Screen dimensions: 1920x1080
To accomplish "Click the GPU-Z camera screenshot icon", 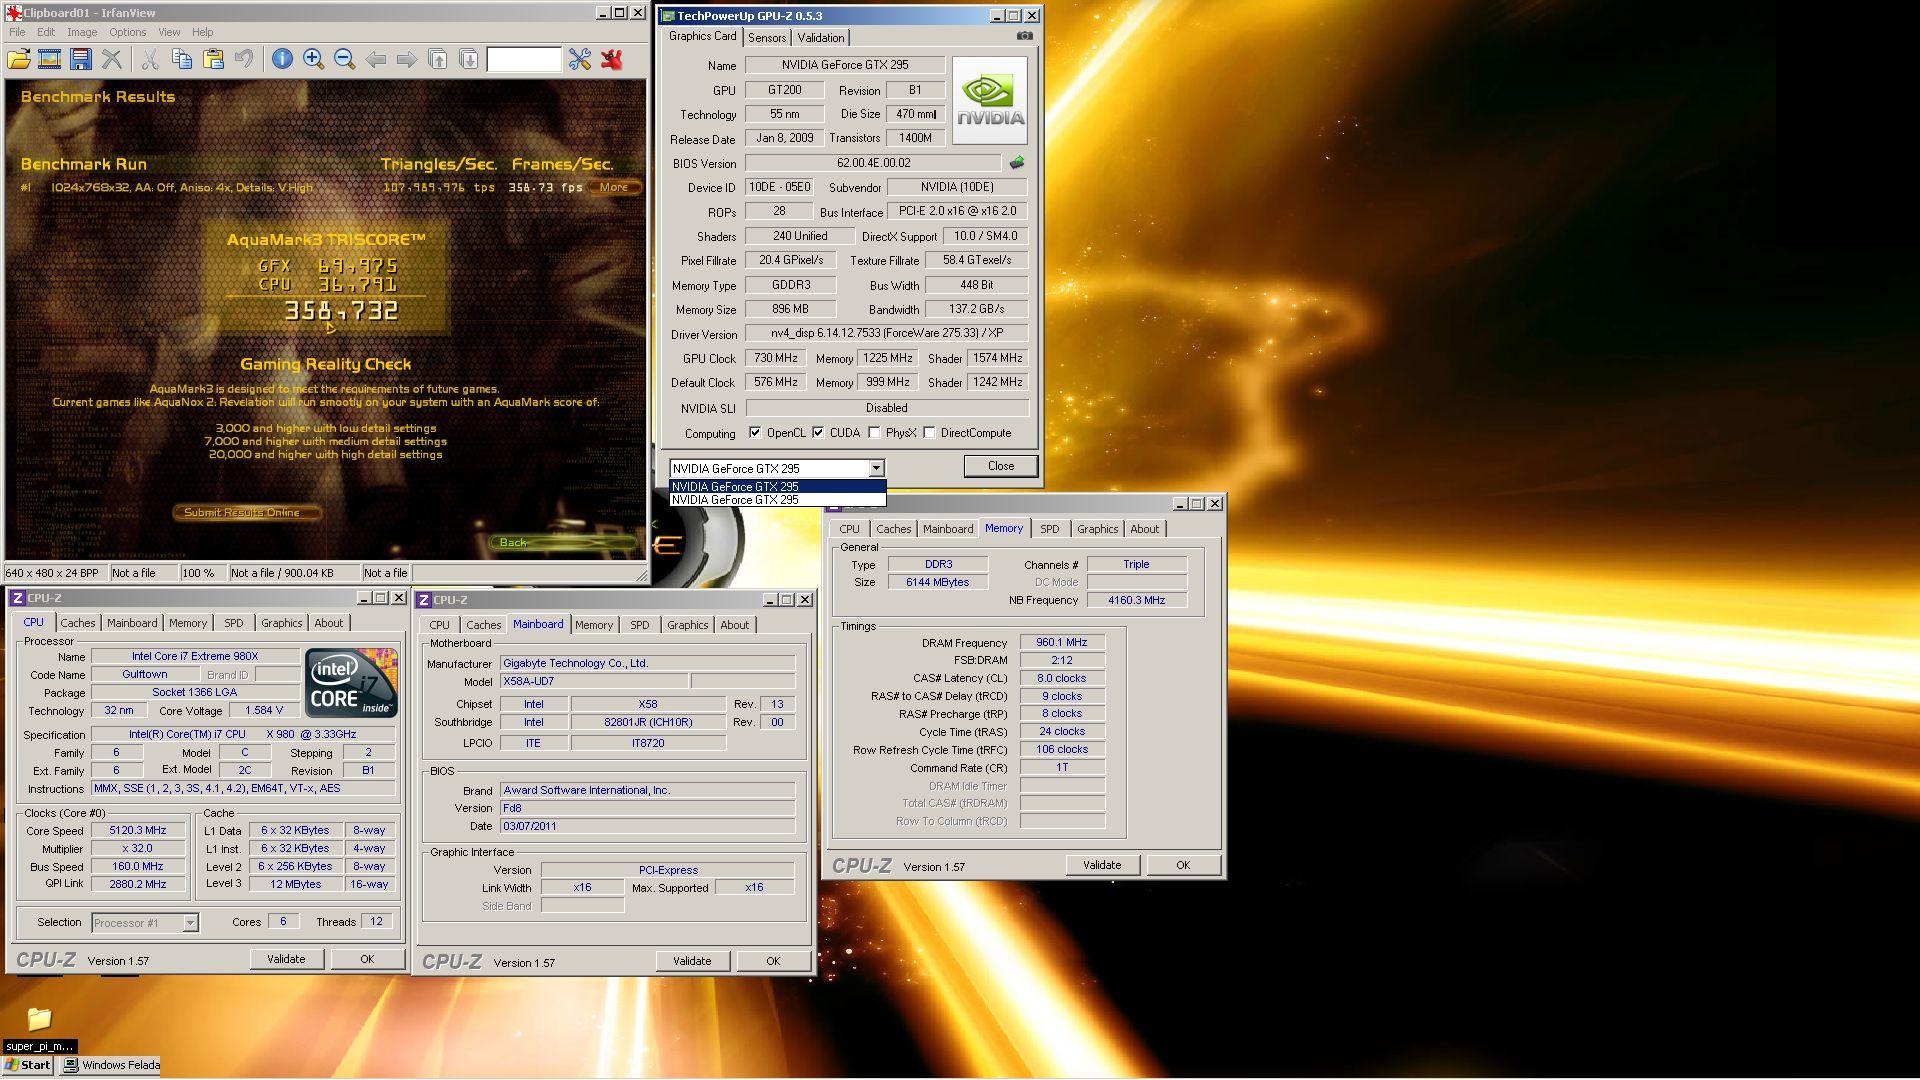I will 1025,36.
